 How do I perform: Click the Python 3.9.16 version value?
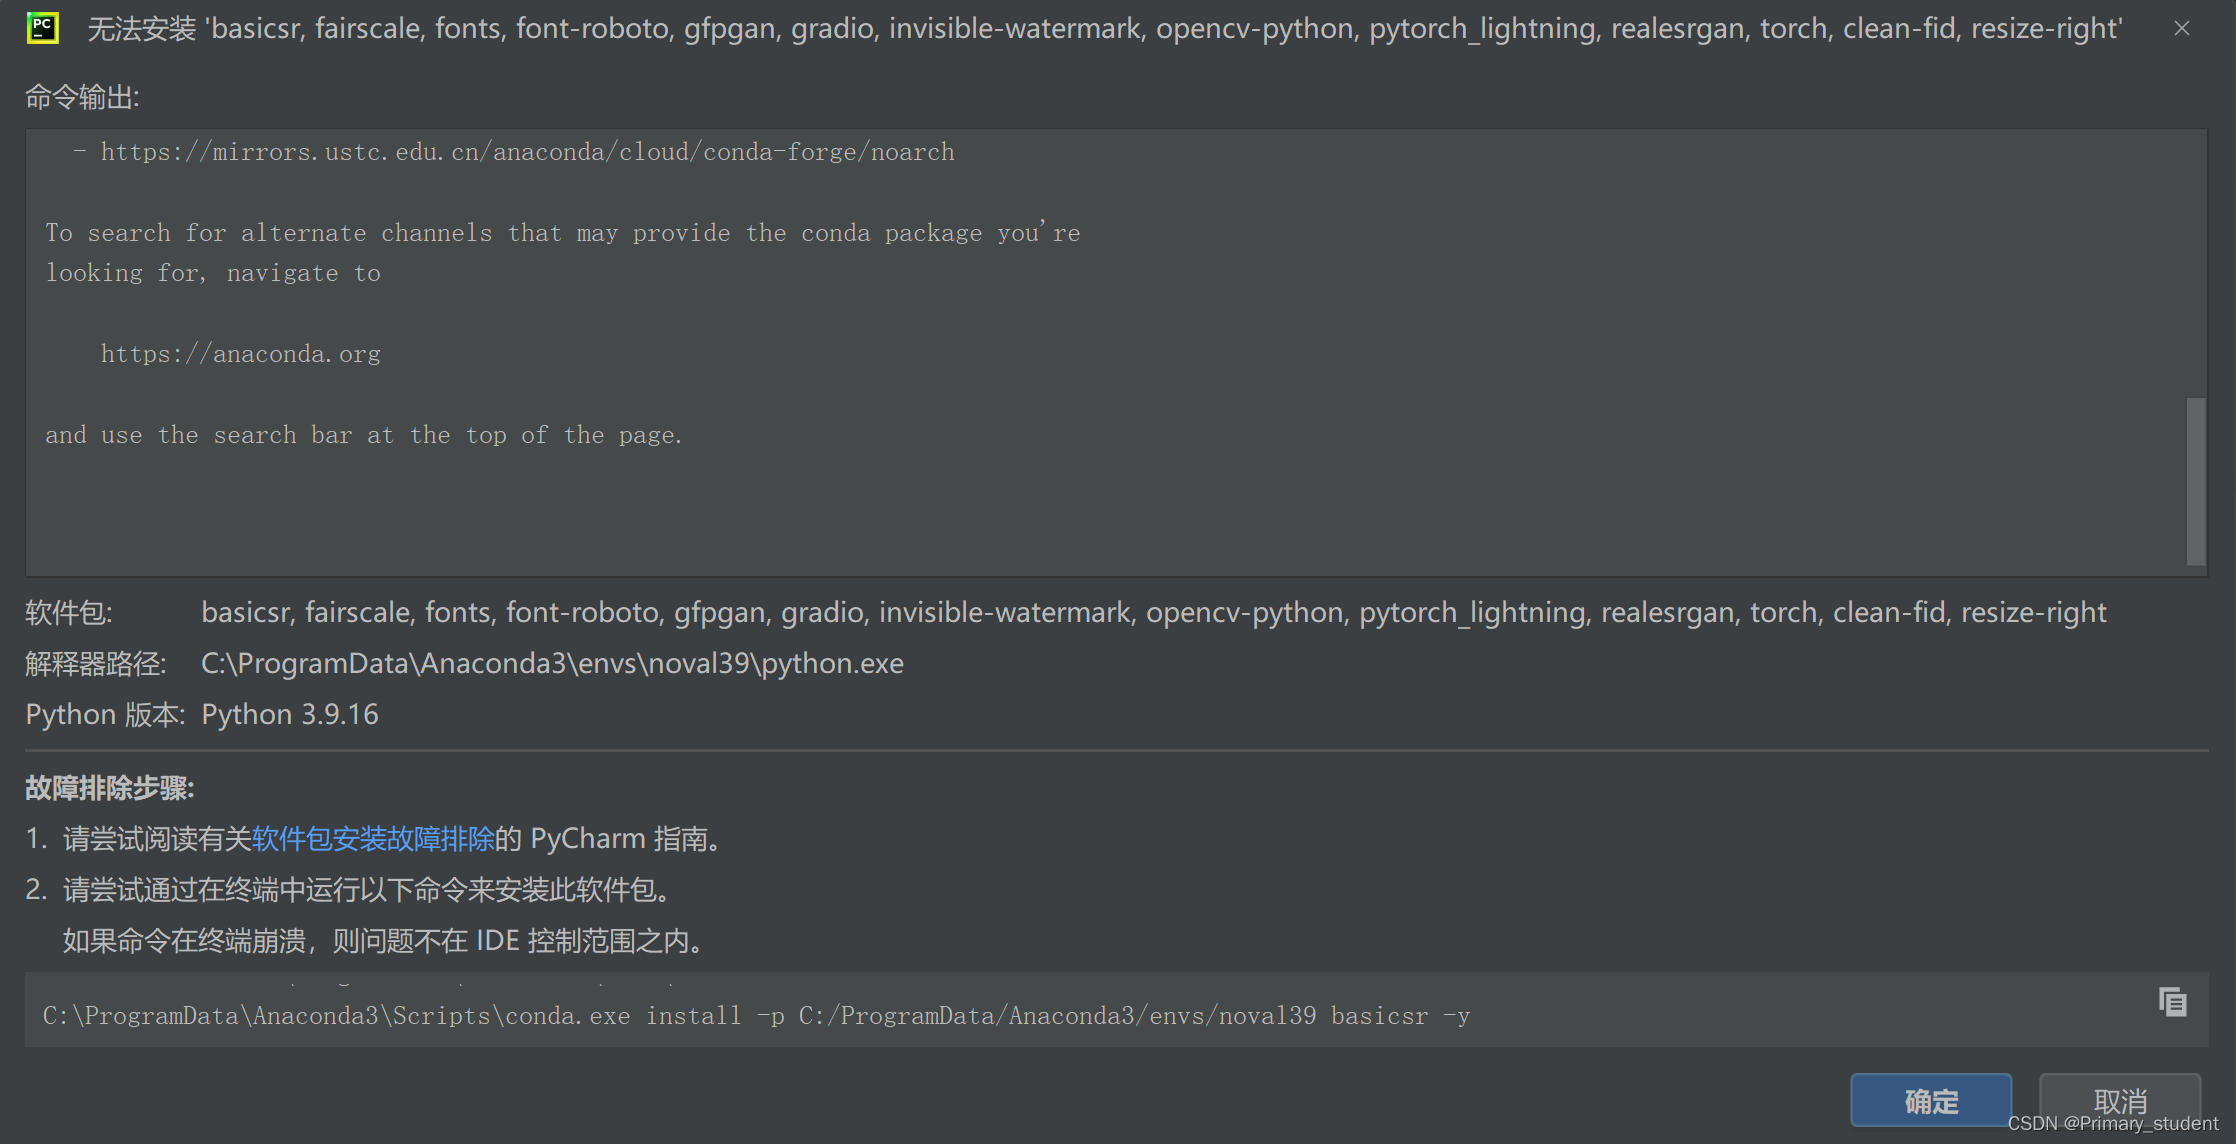click(290, 714)
